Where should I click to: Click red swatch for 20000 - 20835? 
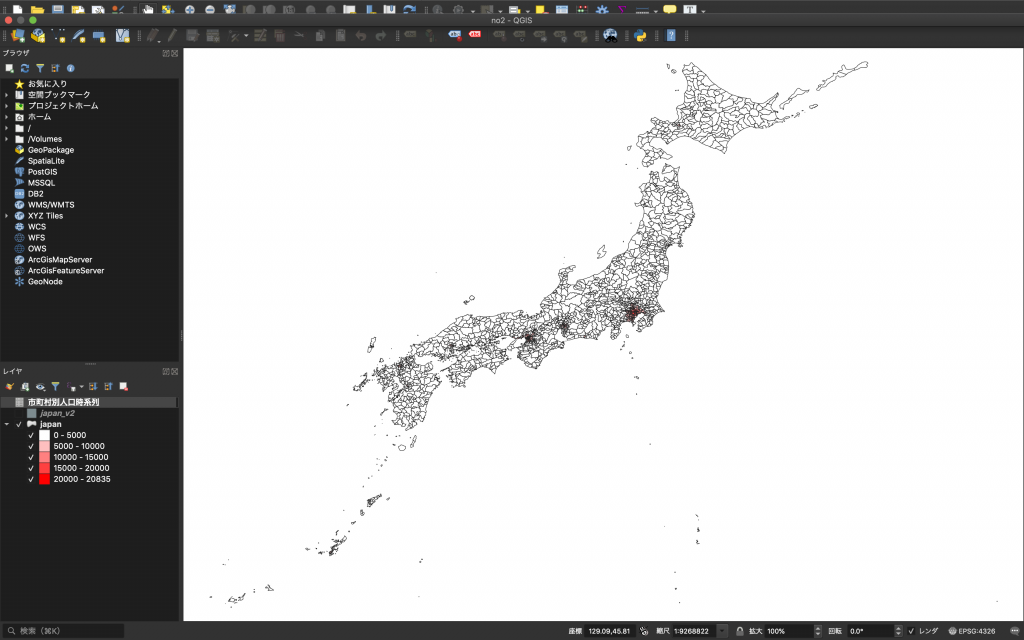point(44,479)
